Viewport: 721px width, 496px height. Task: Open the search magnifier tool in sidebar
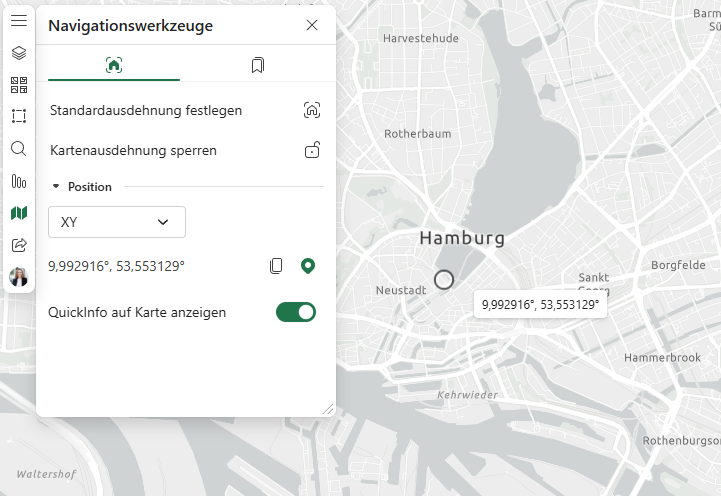(x=19, y=148)
